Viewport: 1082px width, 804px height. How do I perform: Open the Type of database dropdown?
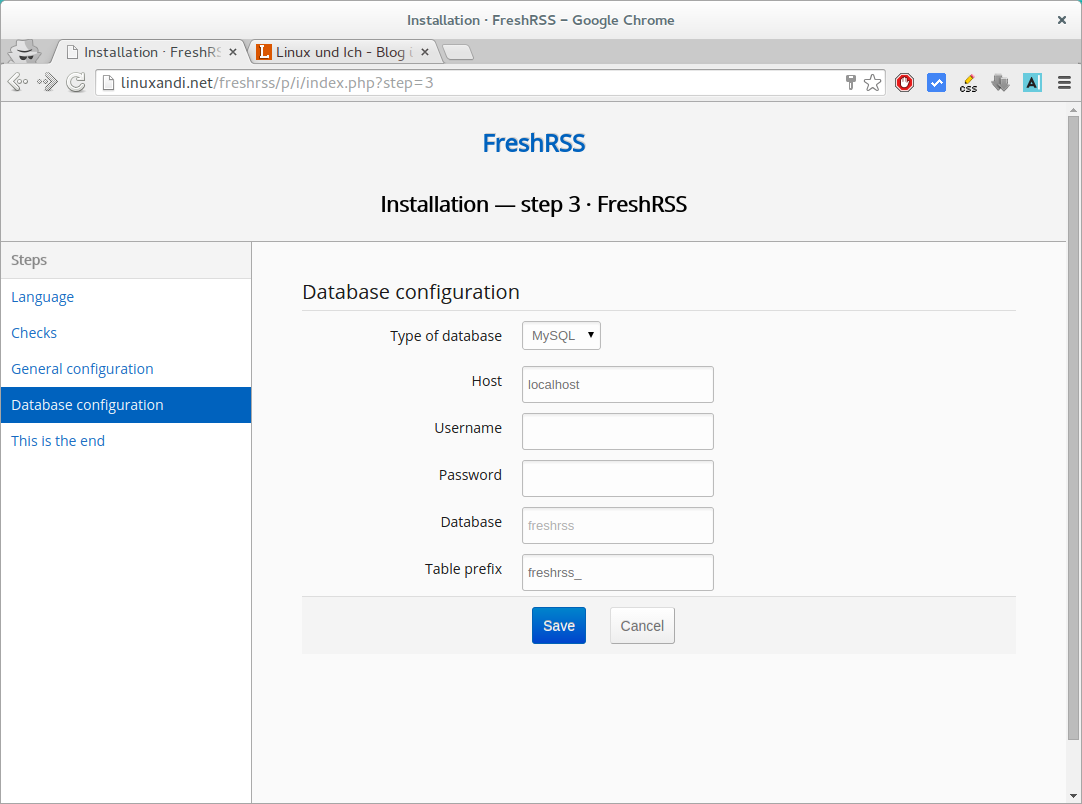pyautogui.click(x=561, y=336)
